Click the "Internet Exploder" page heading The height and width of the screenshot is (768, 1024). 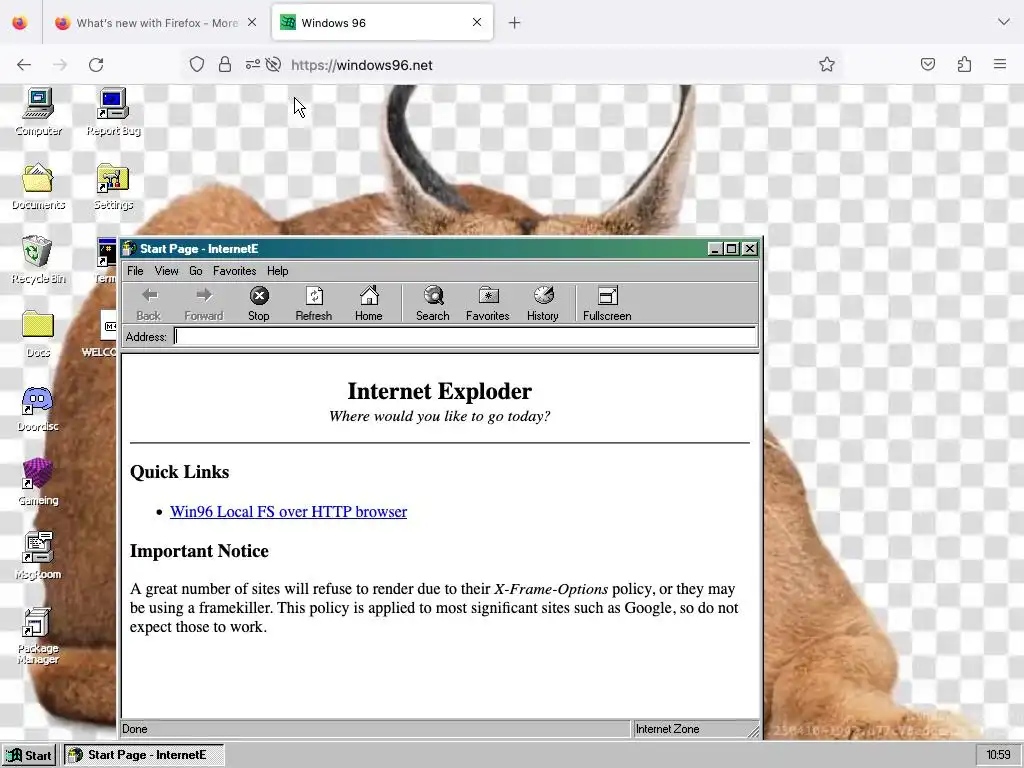440,391
